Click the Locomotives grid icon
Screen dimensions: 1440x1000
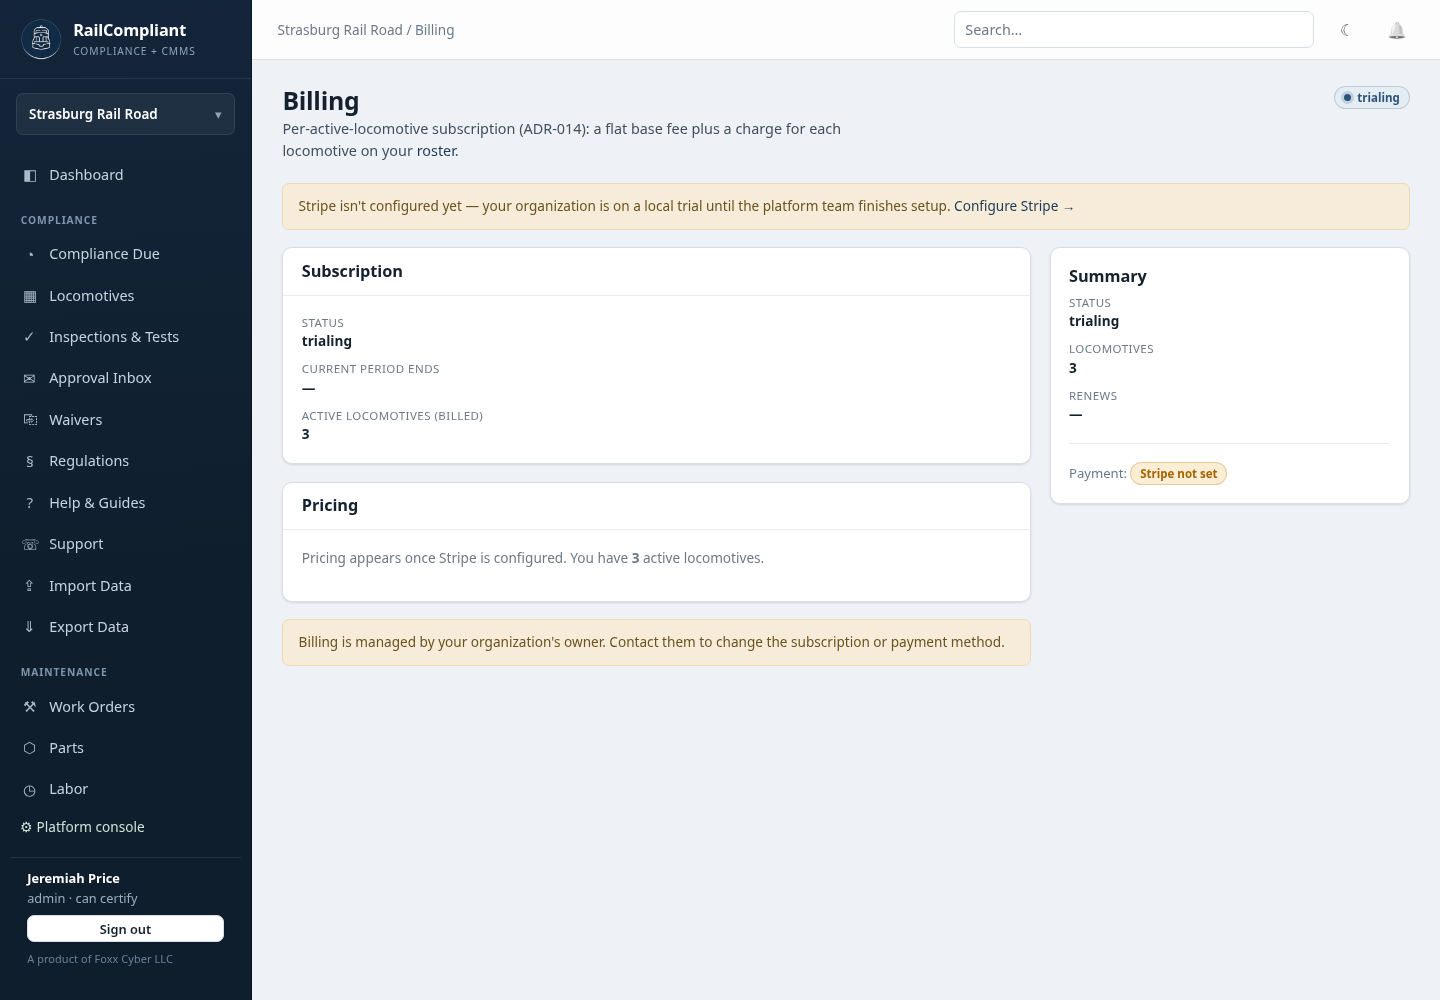click(x=30, y=296)
